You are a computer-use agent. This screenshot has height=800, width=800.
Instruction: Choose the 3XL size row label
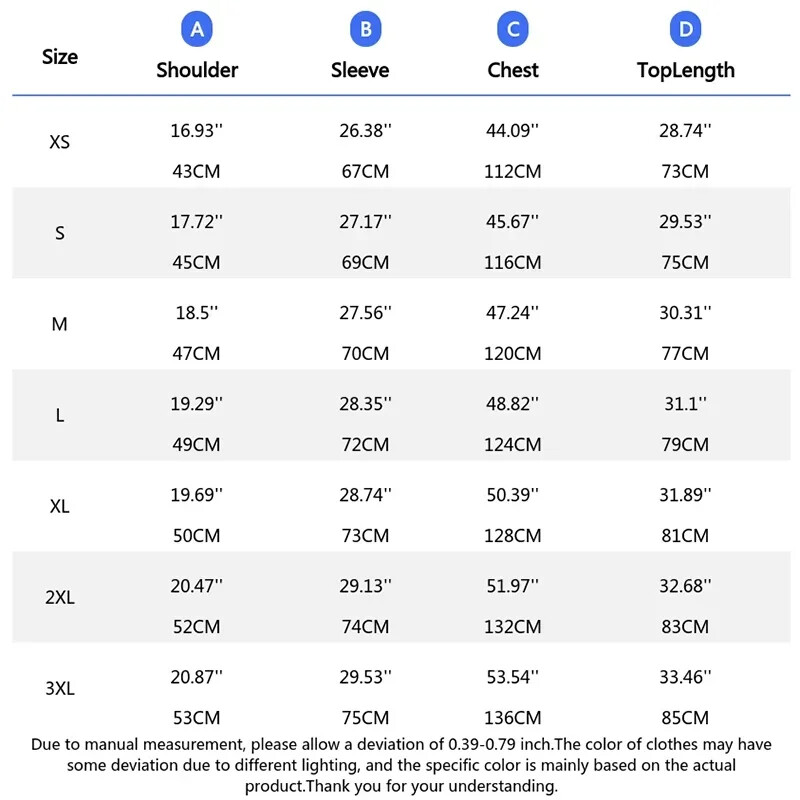(x=60, y=689)
